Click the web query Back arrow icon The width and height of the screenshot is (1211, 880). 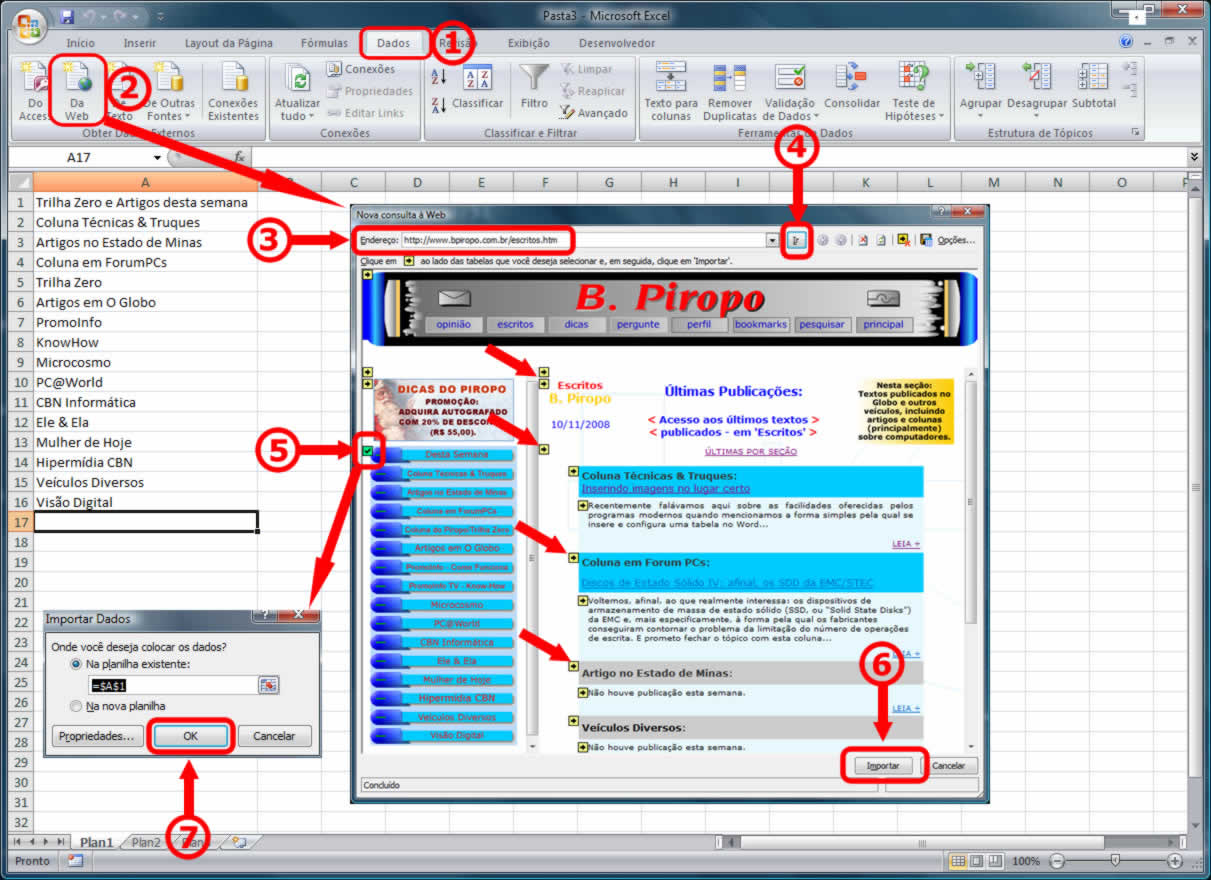point(823,240)
